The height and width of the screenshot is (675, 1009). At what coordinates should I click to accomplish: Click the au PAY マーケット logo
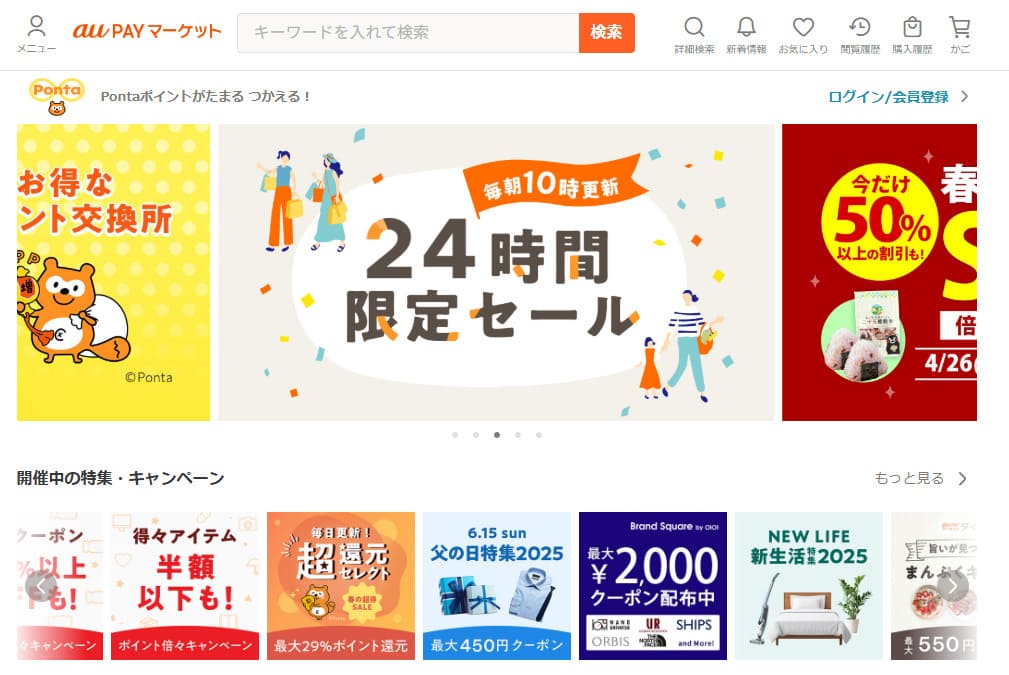147,31
